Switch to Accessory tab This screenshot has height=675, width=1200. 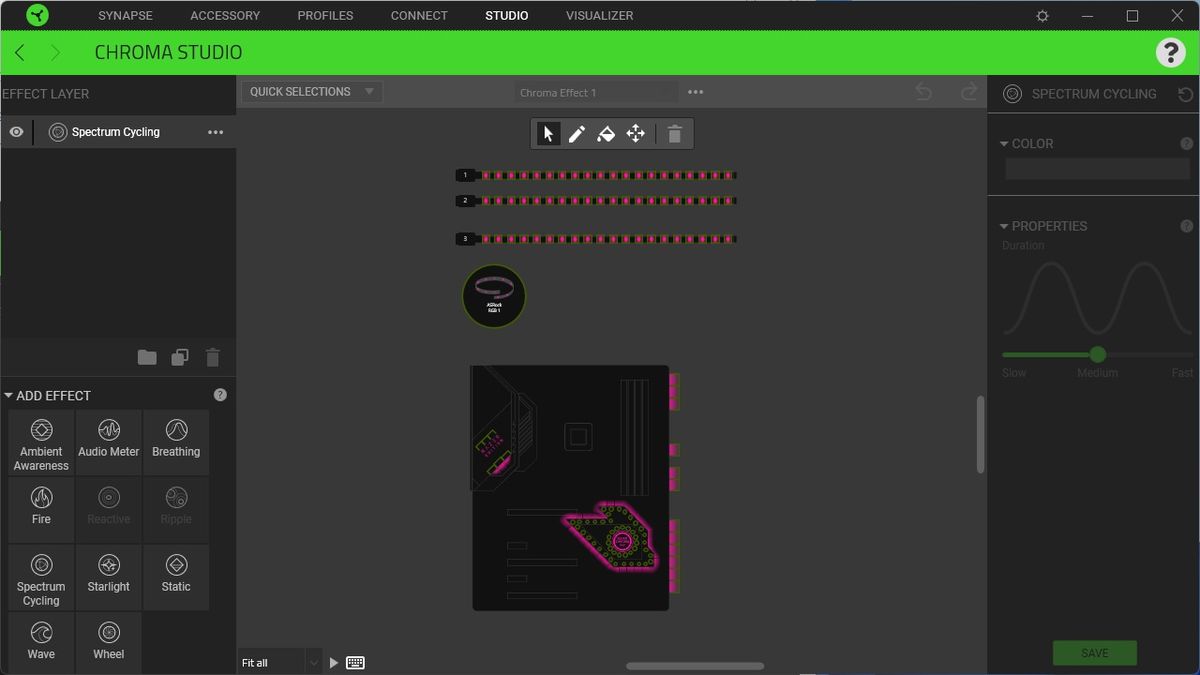[225, 16]
